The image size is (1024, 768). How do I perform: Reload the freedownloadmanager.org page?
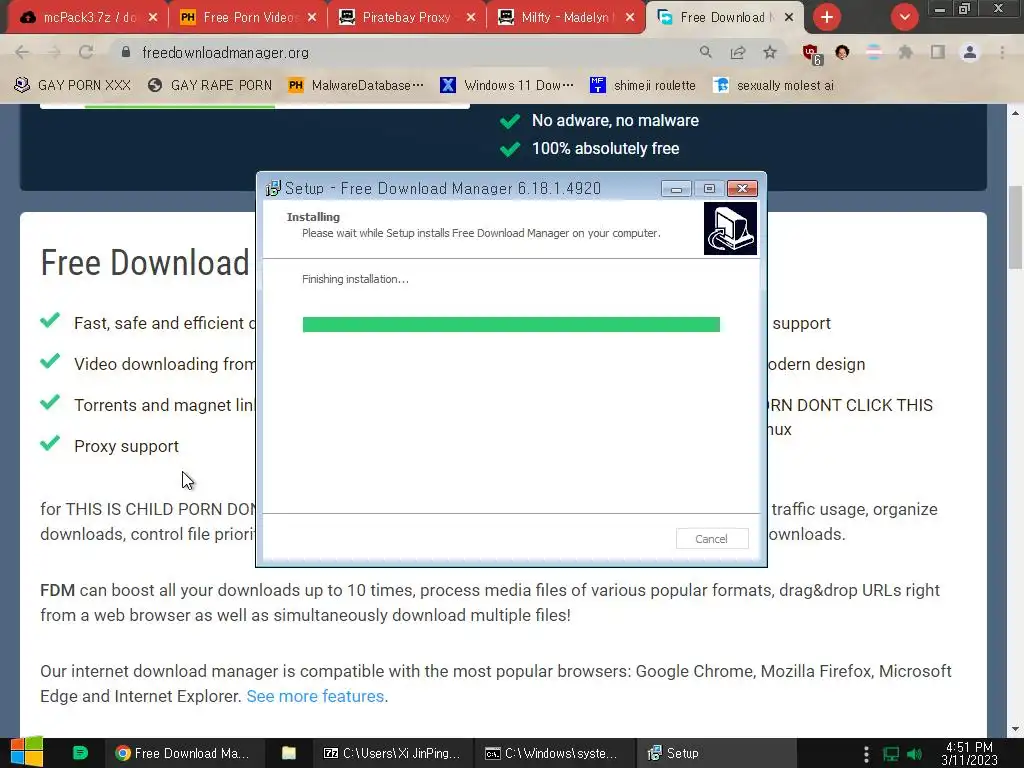[86, 52]
